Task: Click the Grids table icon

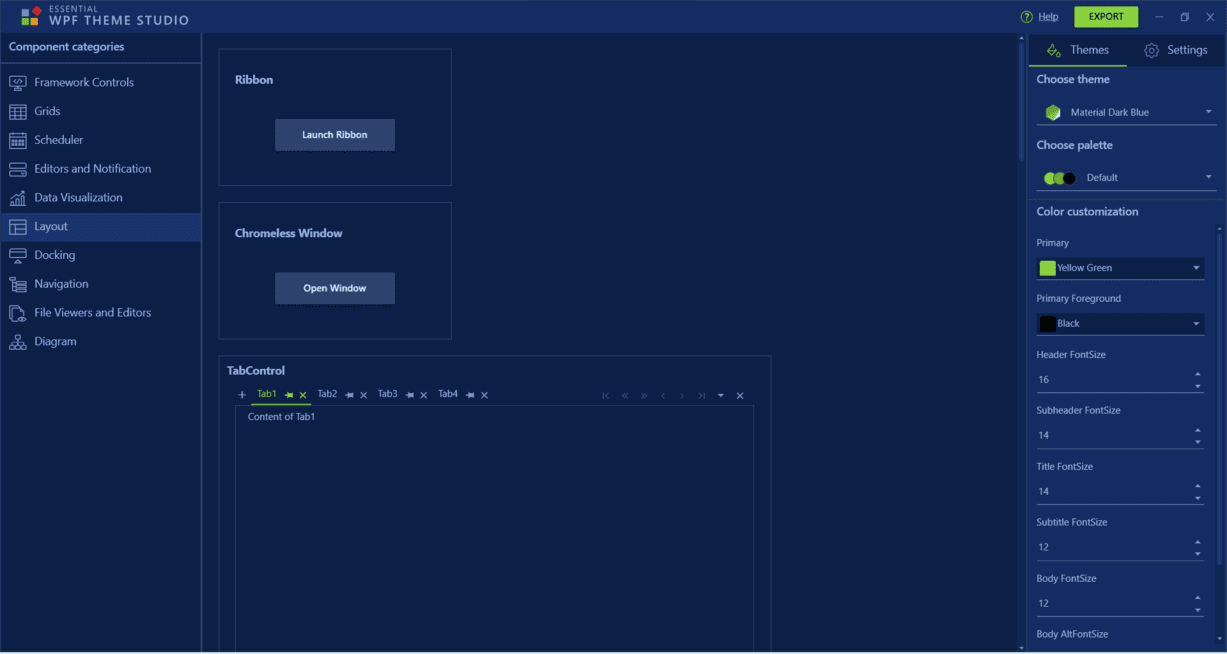Action: [18, 111]
